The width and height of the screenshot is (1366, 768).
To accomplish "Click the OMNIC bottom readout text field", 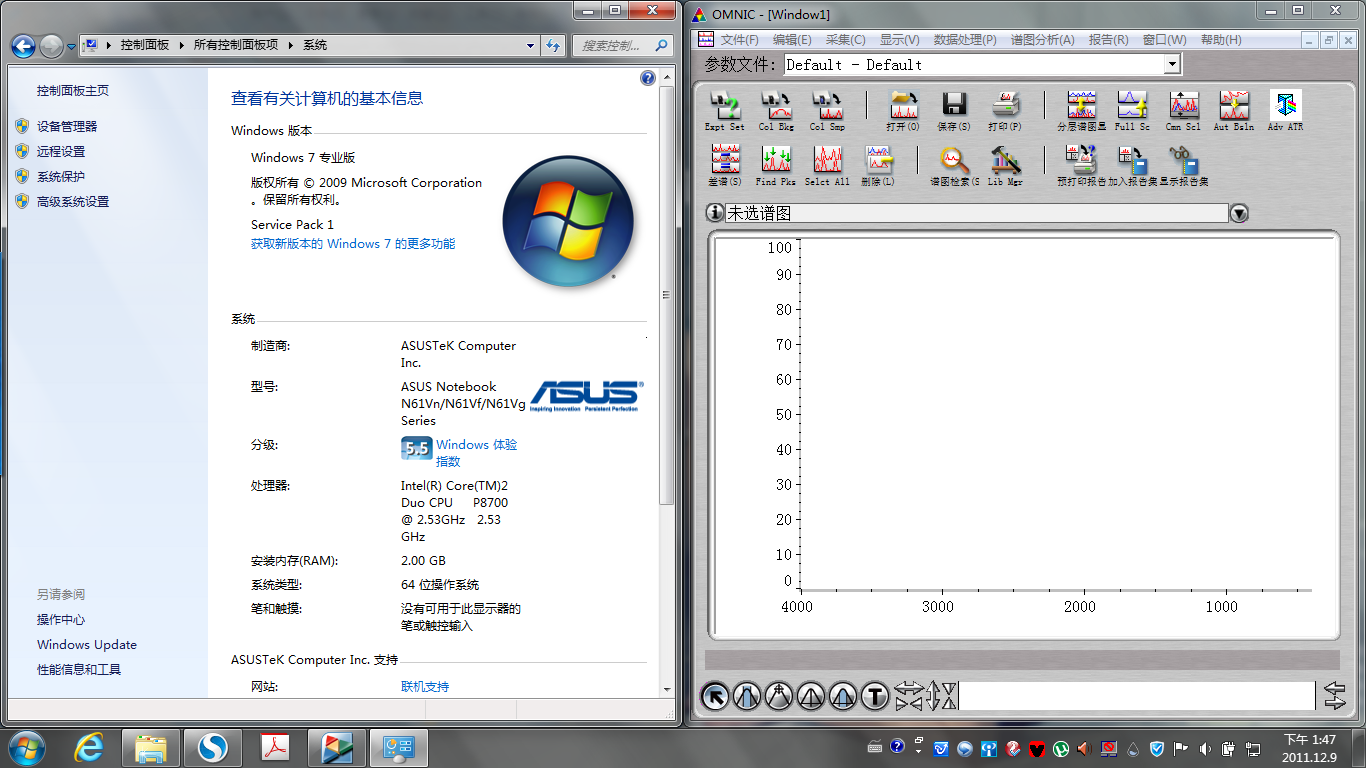I will (1136, 695).
